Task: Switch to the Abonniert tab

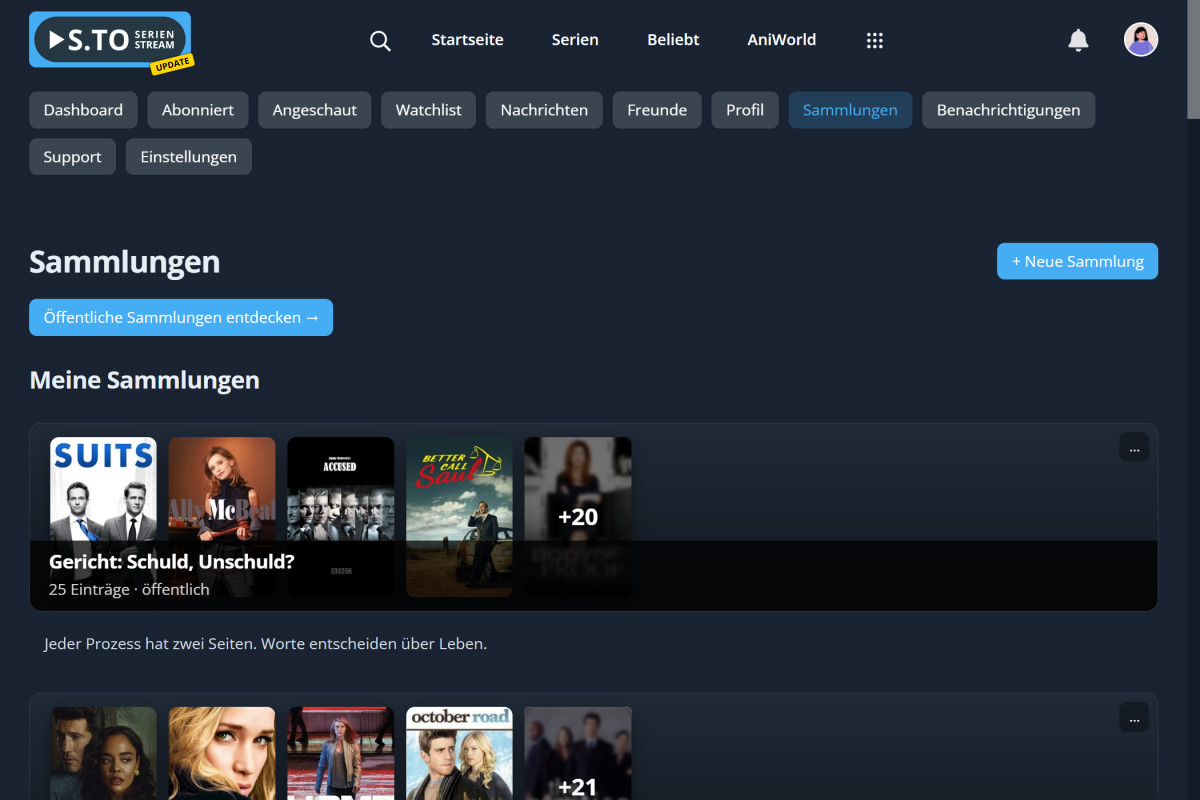Action: [197, 110]
